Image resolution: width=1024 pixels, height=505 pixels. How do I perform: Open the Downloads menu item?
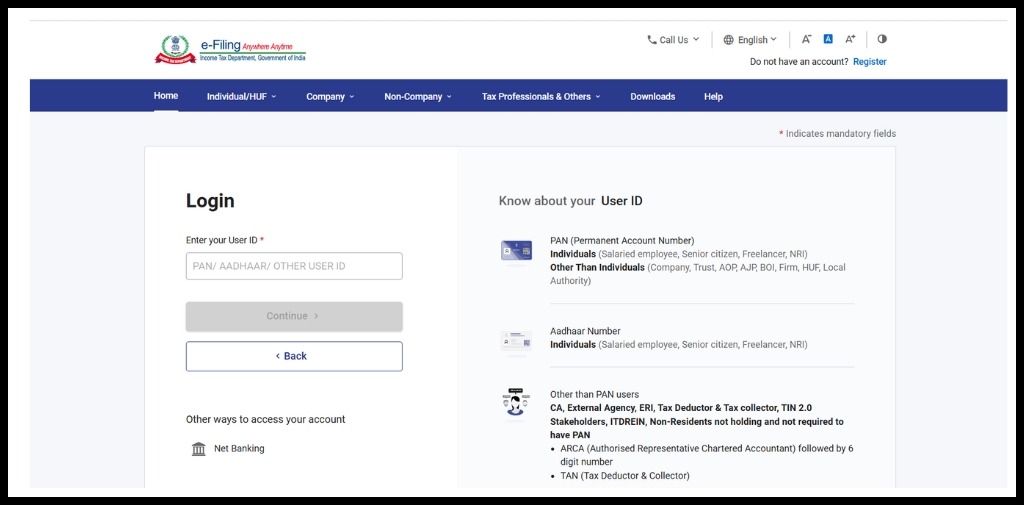[x=652, y=97]
